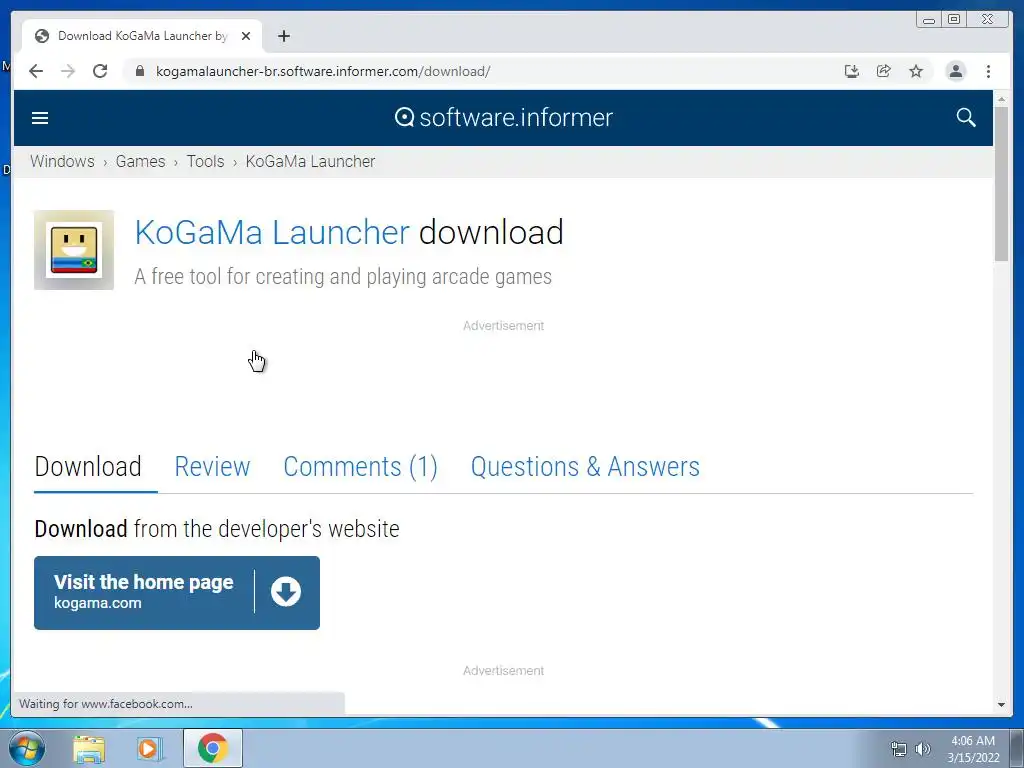Open a new browser tab
The height and width of the screenshot is (768, 1024).
[283, 36]
